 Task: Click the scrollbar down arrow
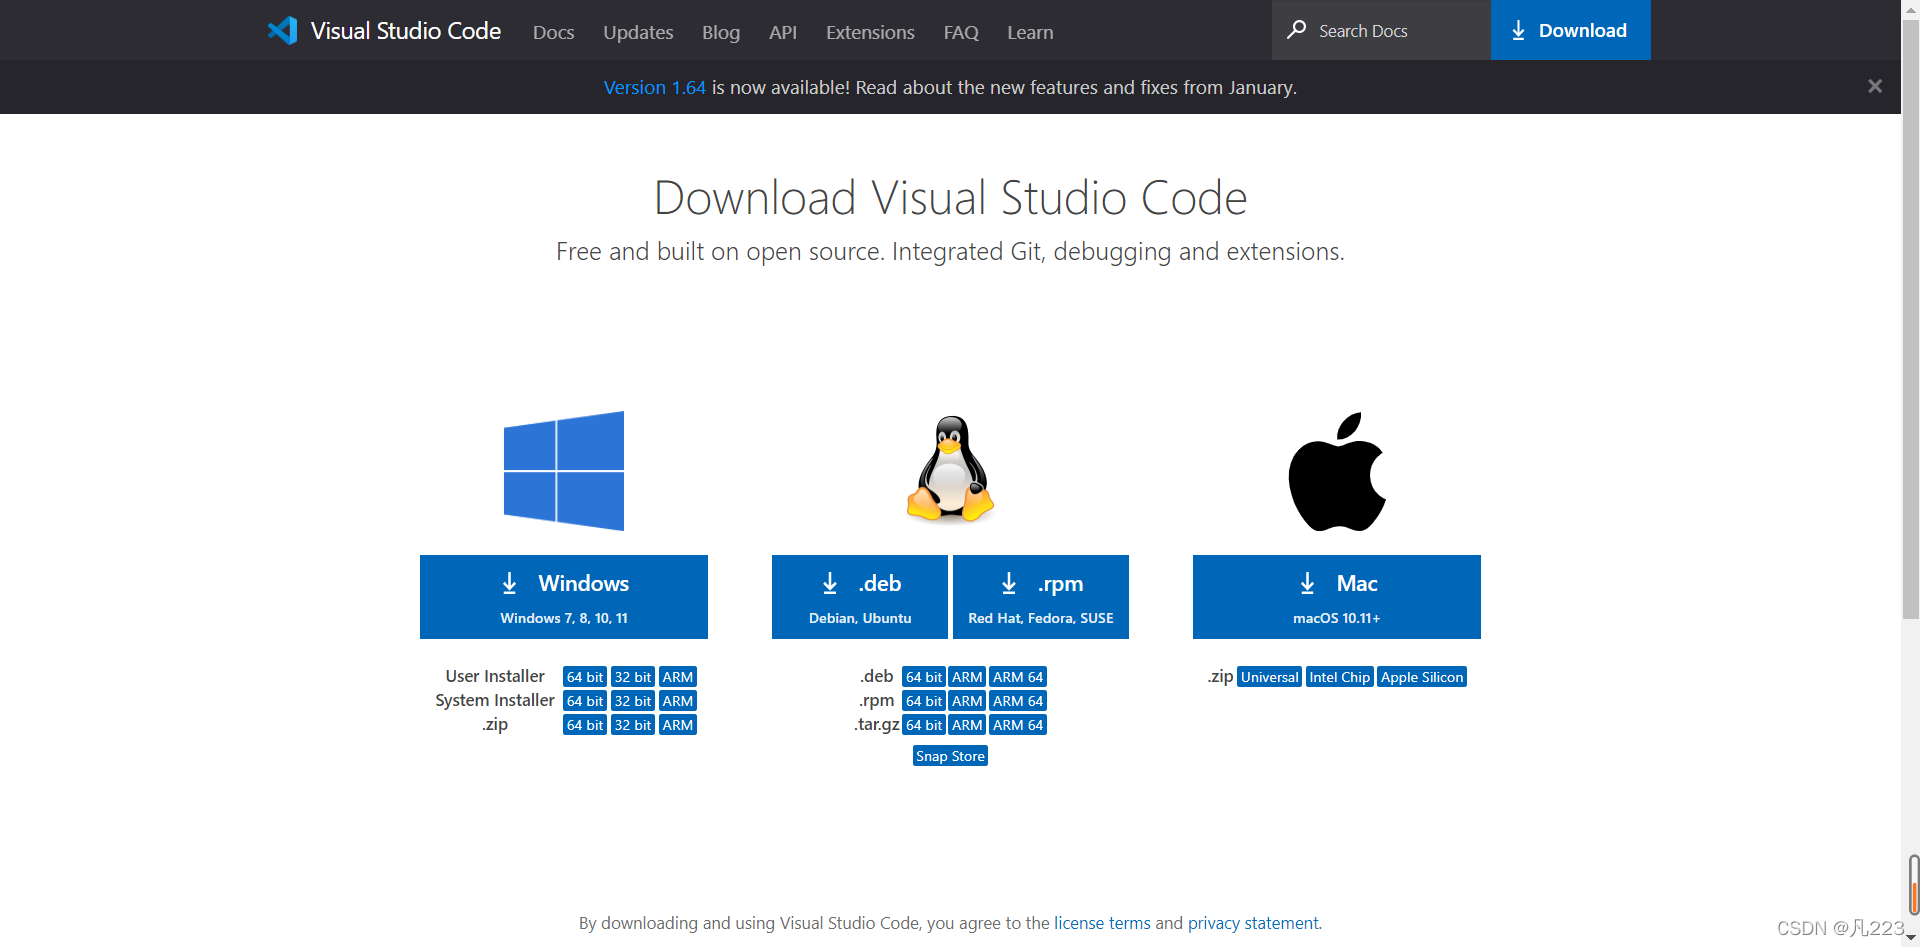1910,938
